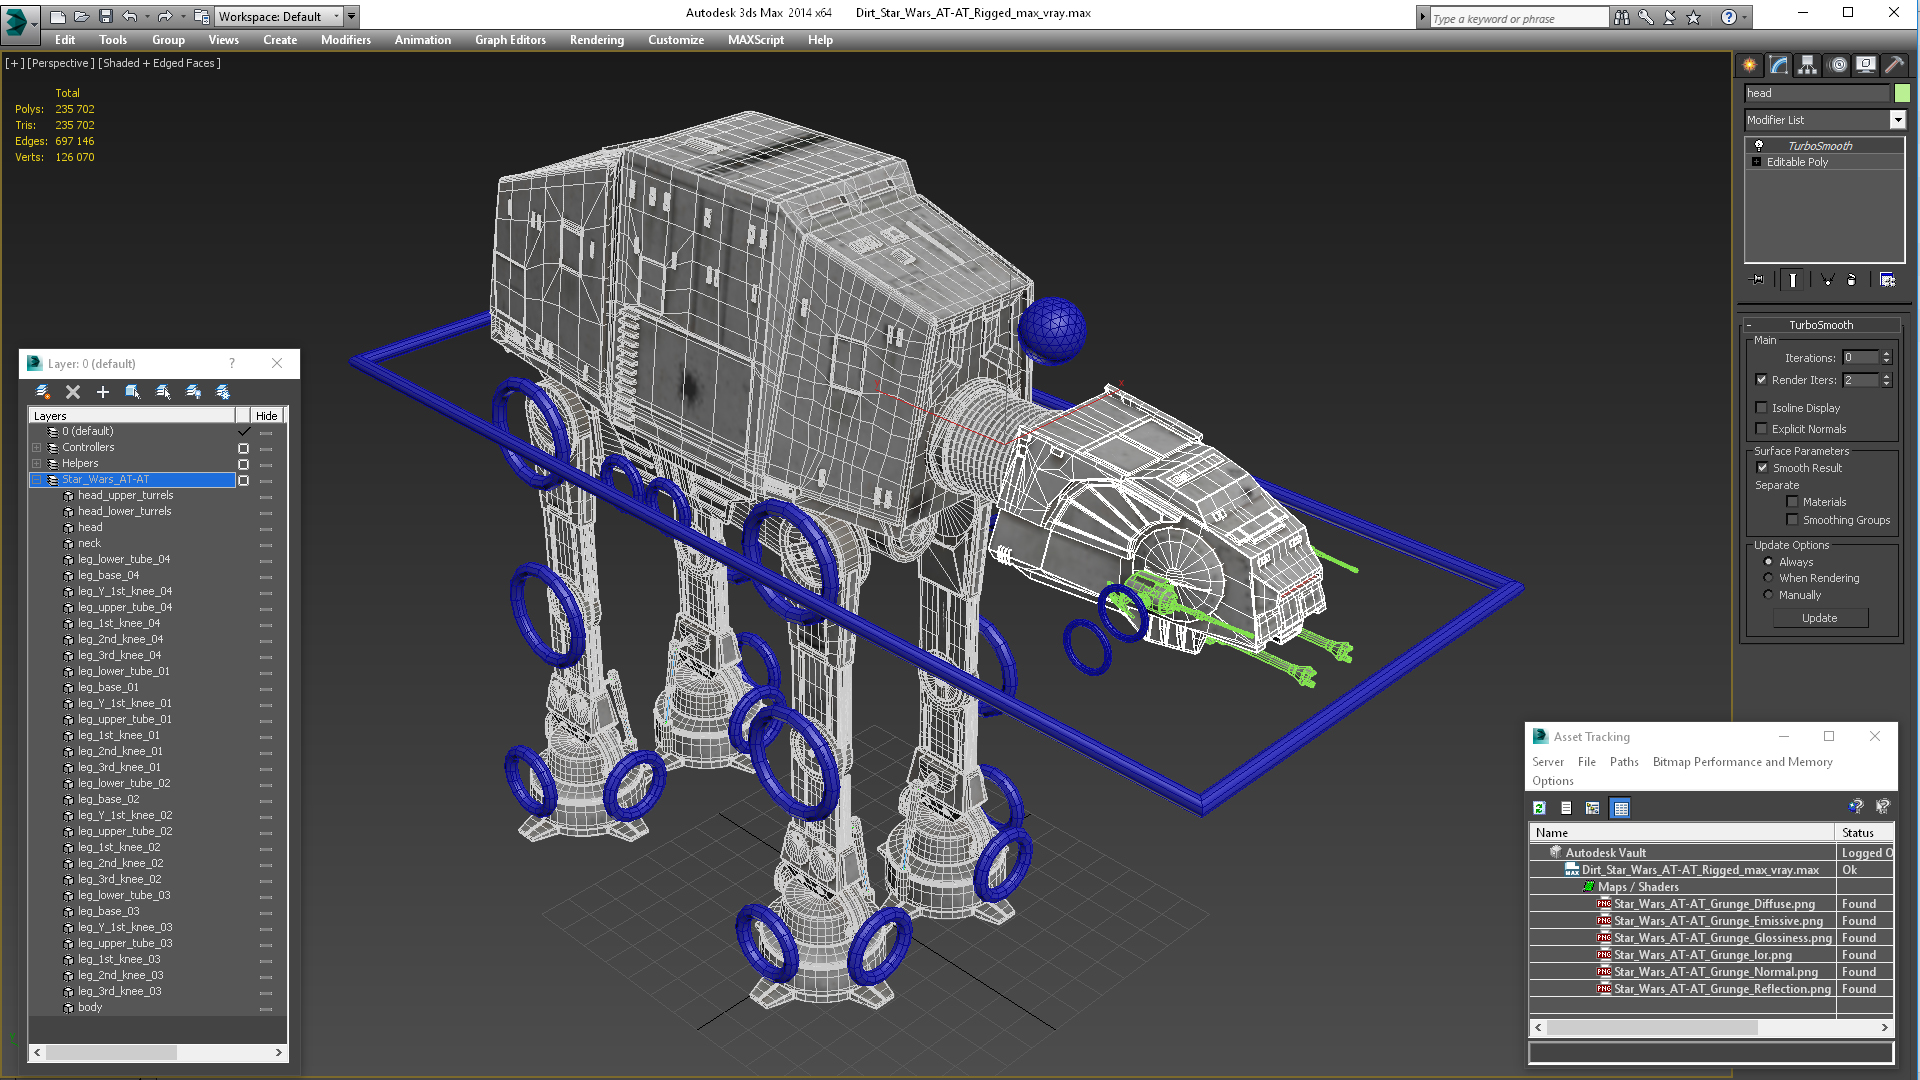Click Configure Modifier Sets icon
The image size is (1920, 1080).
(1887, 280)
